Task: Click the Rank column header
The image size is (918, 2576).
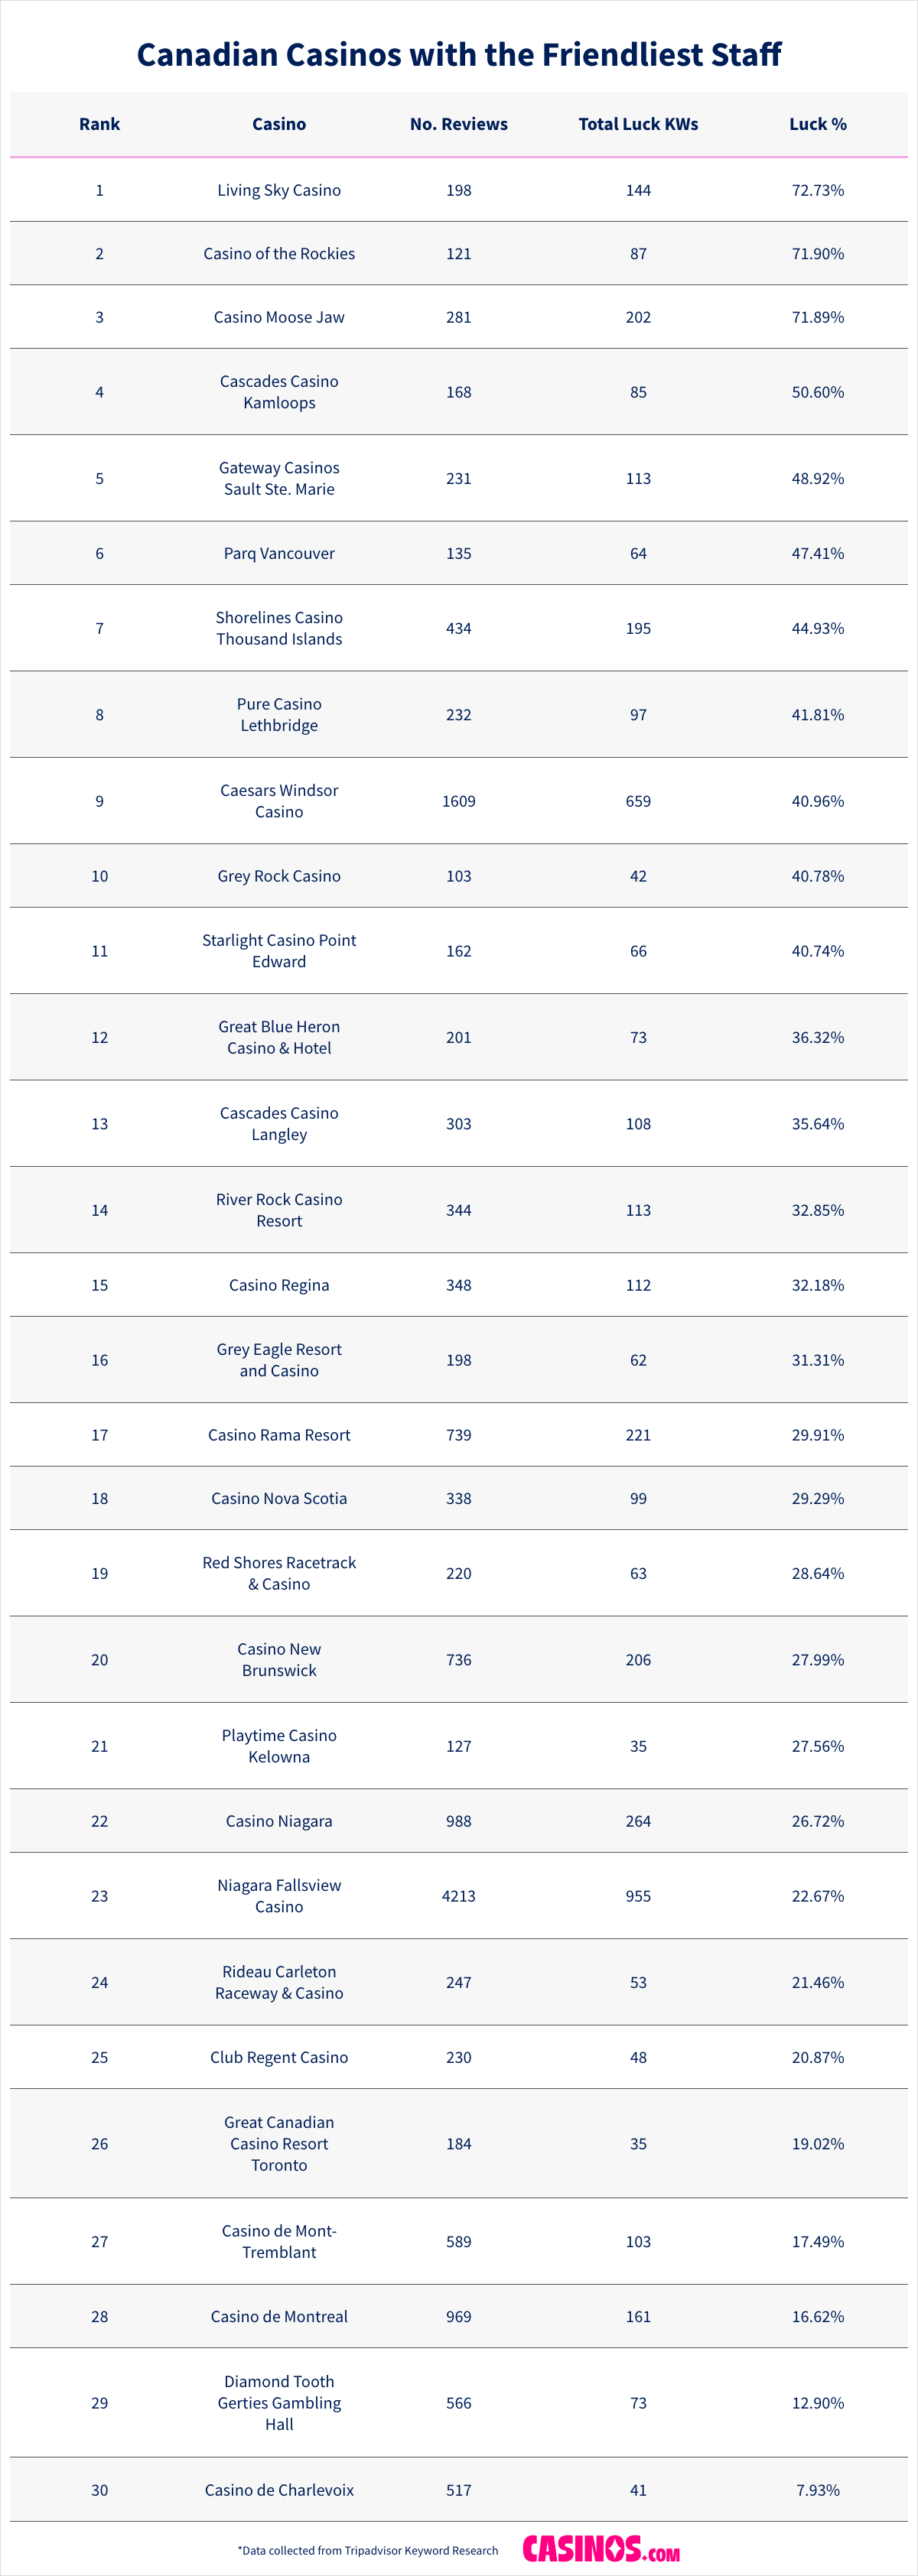Action: 99,124
